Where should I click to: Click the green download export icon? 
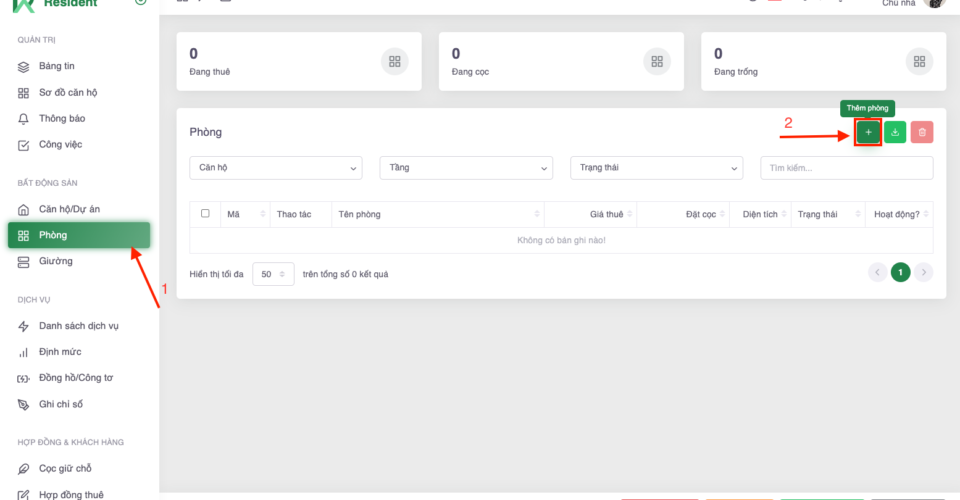tap(895, 132)
